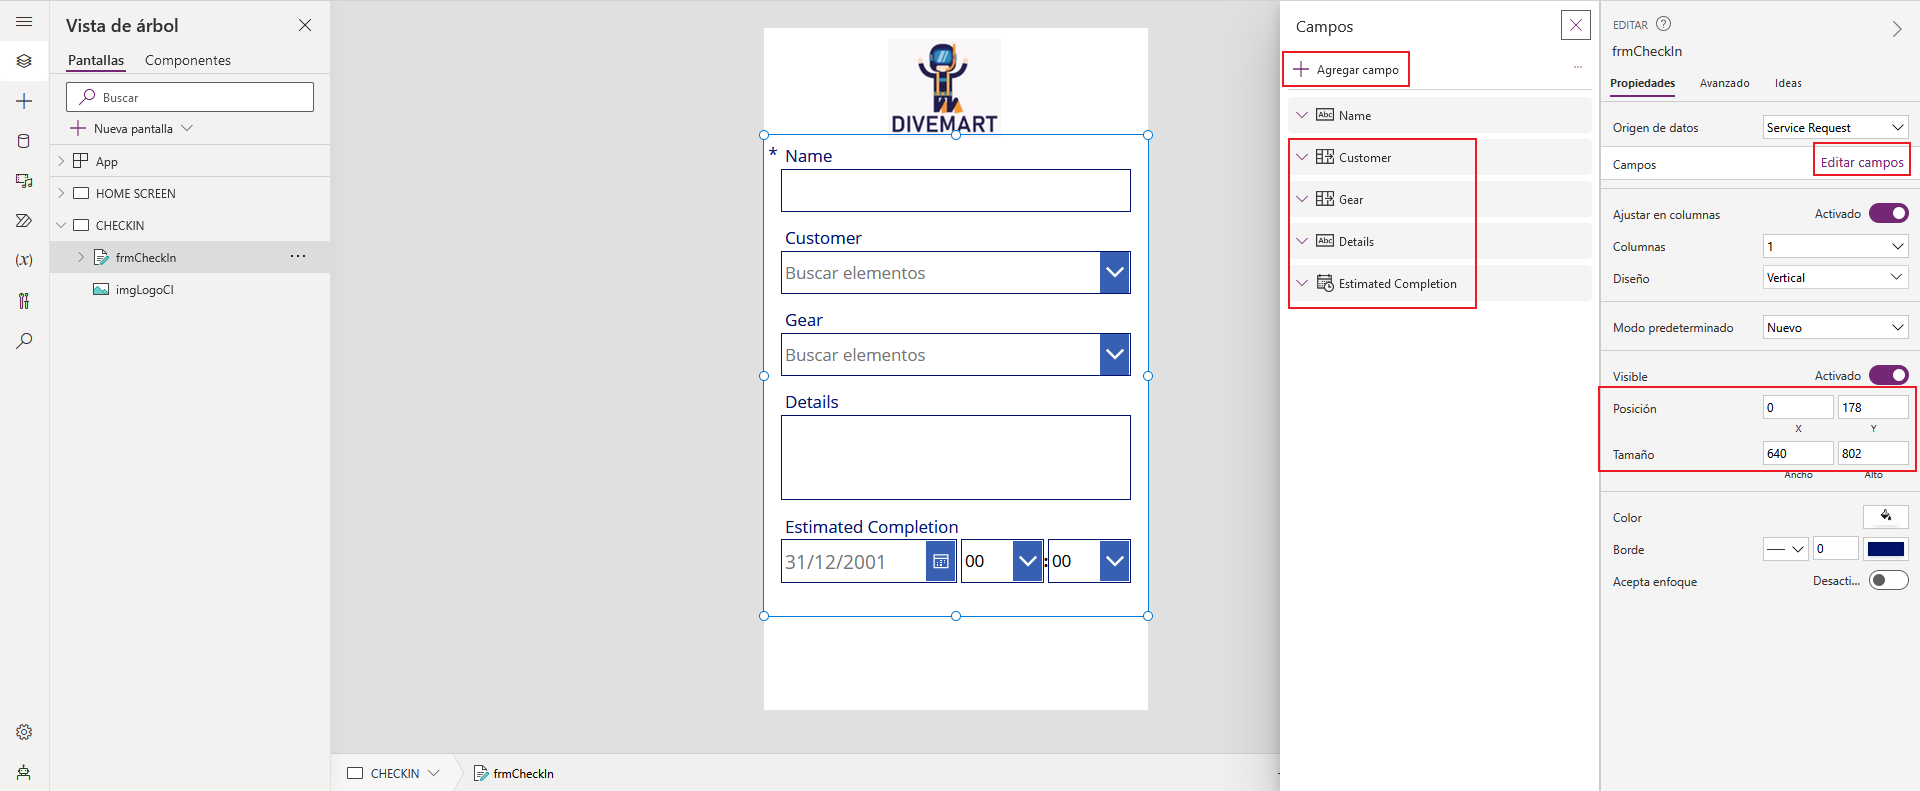Click the Details text area on canvas
The width and height of the screenshot is (1920, 791).
956,457
